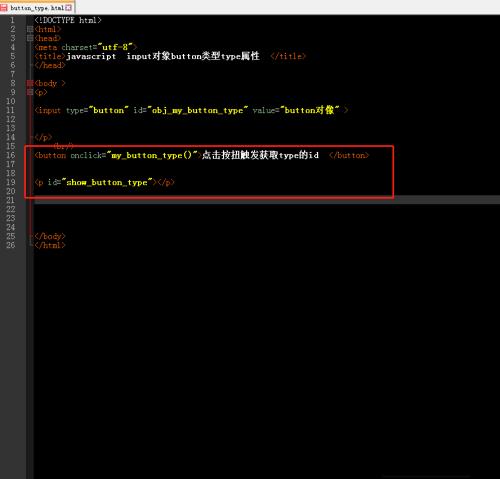This screenshot has width=500, height=479.
Task: Collapse the head tag fold marker
Action: [x=30, y=38]
